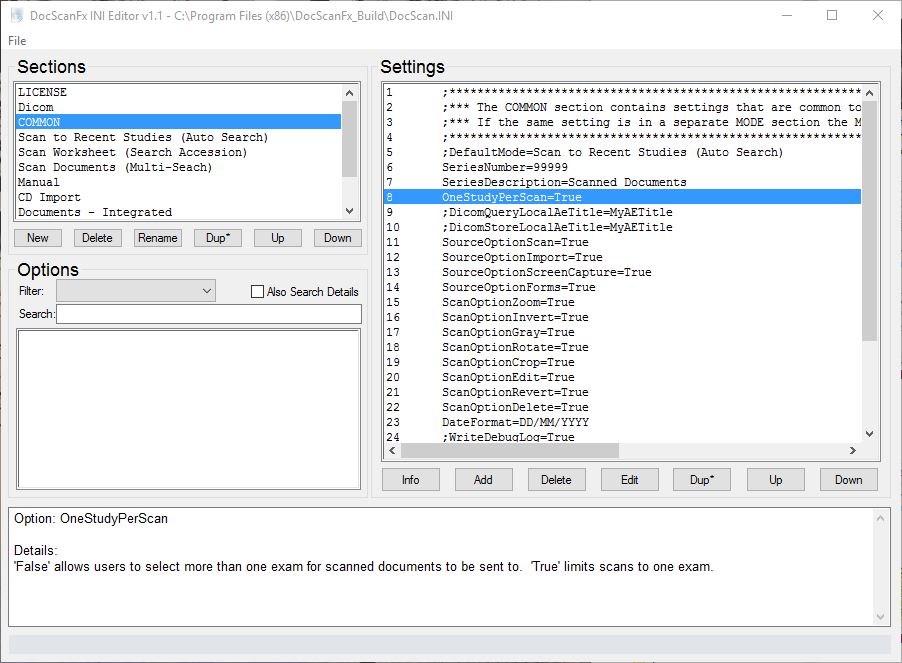Select Scan Worksheet (Search Accession) section
Image resolution: width=902 pixels, height=663 pixels.
(x=178, y=152)
